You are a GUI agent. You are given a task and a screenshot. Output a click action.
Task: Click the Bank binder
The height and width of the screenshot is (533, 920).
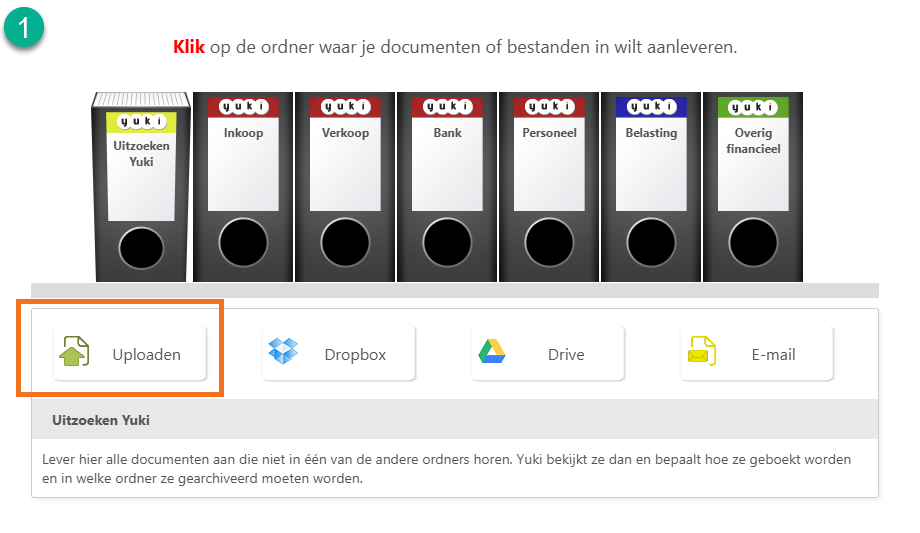coord(447,187)
